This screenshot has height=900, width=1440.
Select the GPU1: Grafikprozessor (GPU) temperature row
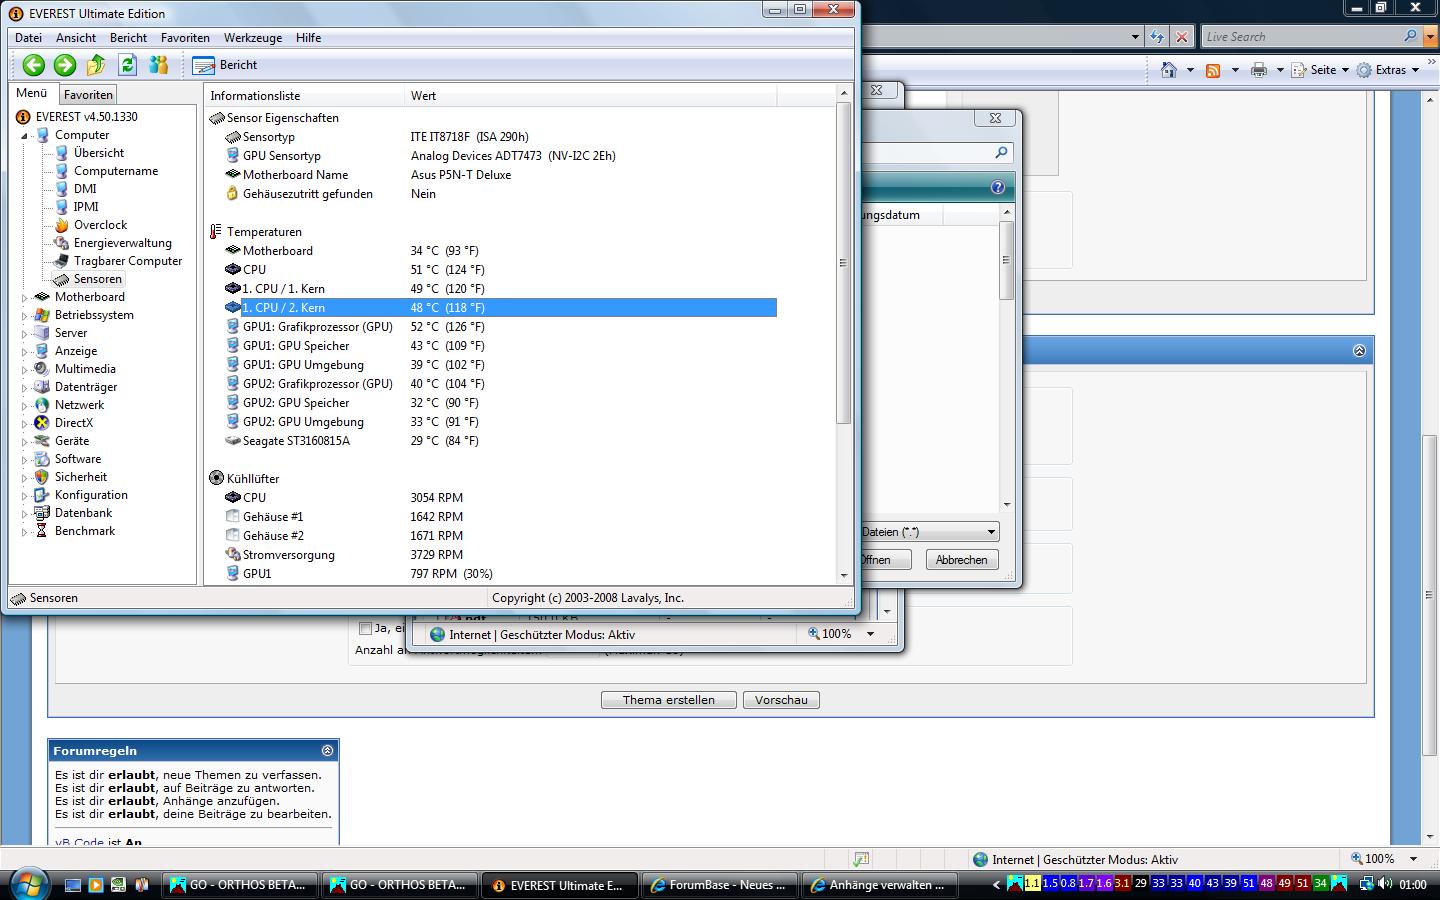tap(500, 327)
